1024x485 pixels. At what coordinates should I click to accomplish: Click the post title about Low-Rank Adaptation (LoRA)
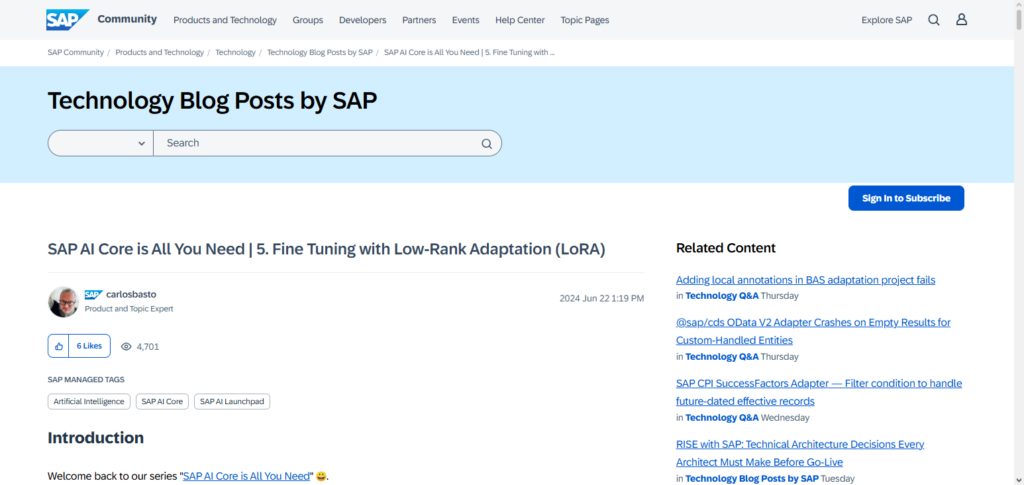[327, 250]
